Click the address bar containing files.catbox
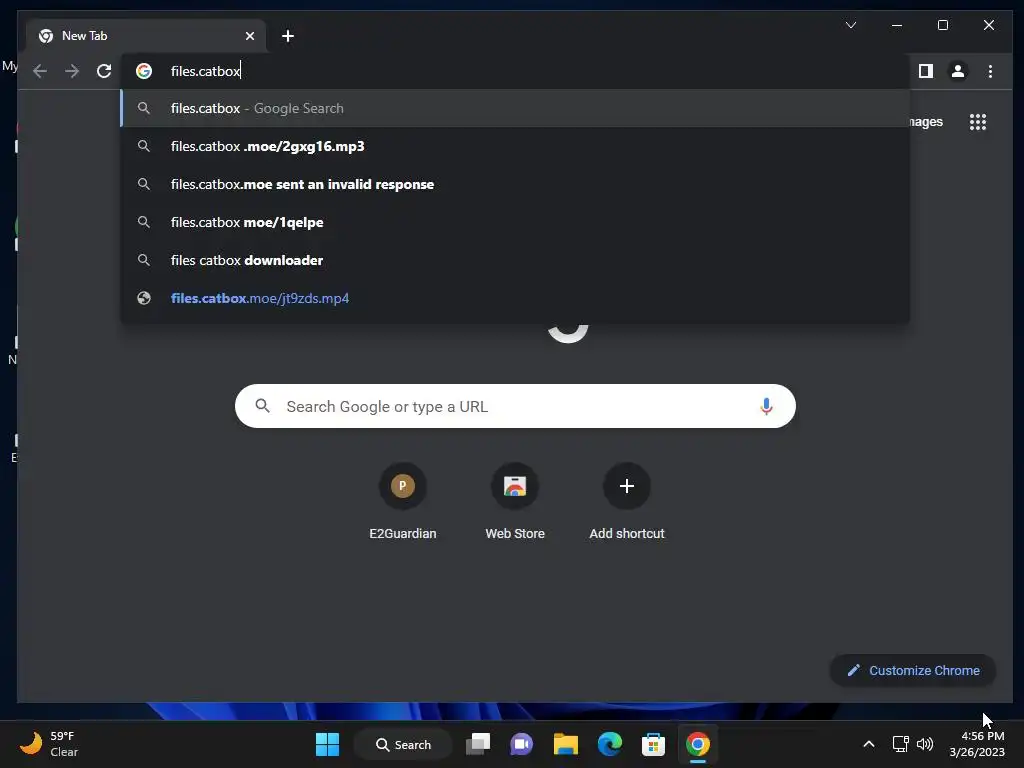The width and height of the screenshot is (1024, 768). coord(516,71)
